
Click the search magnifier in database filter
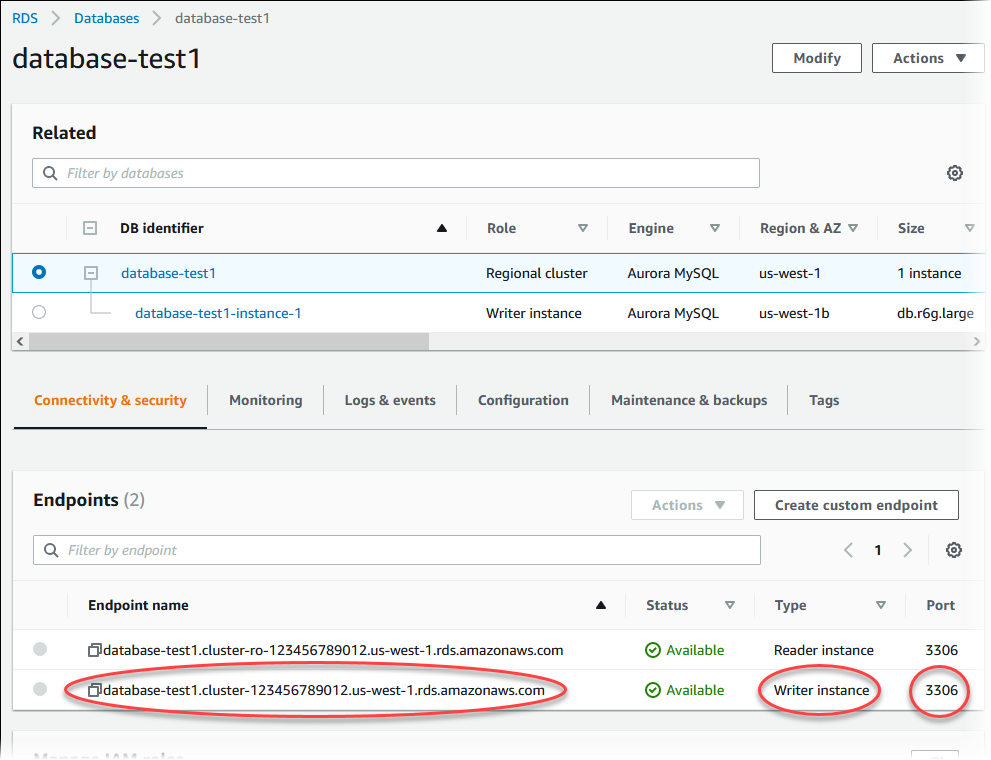point(49,173)
